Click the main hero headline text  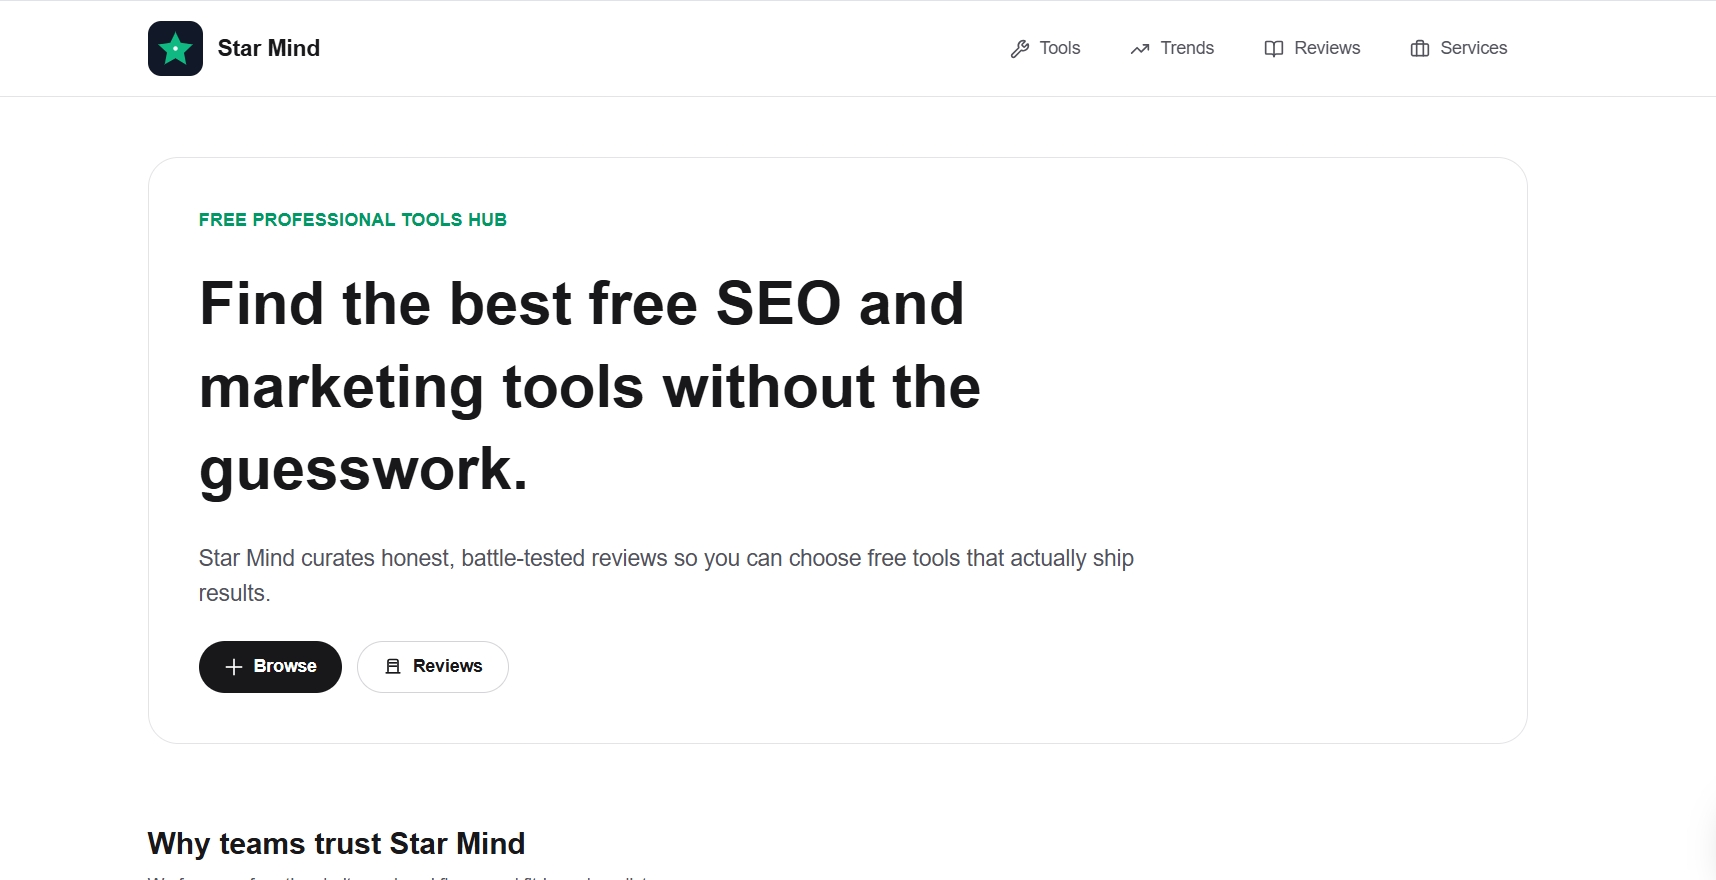point(588,388)
